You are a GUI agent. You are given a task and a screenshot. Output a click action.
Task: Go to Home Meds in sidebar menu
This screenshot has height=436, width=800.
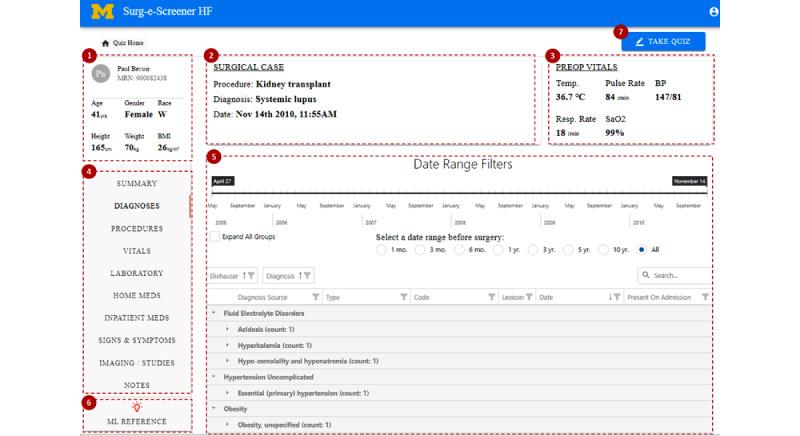(x=137, y=295)
